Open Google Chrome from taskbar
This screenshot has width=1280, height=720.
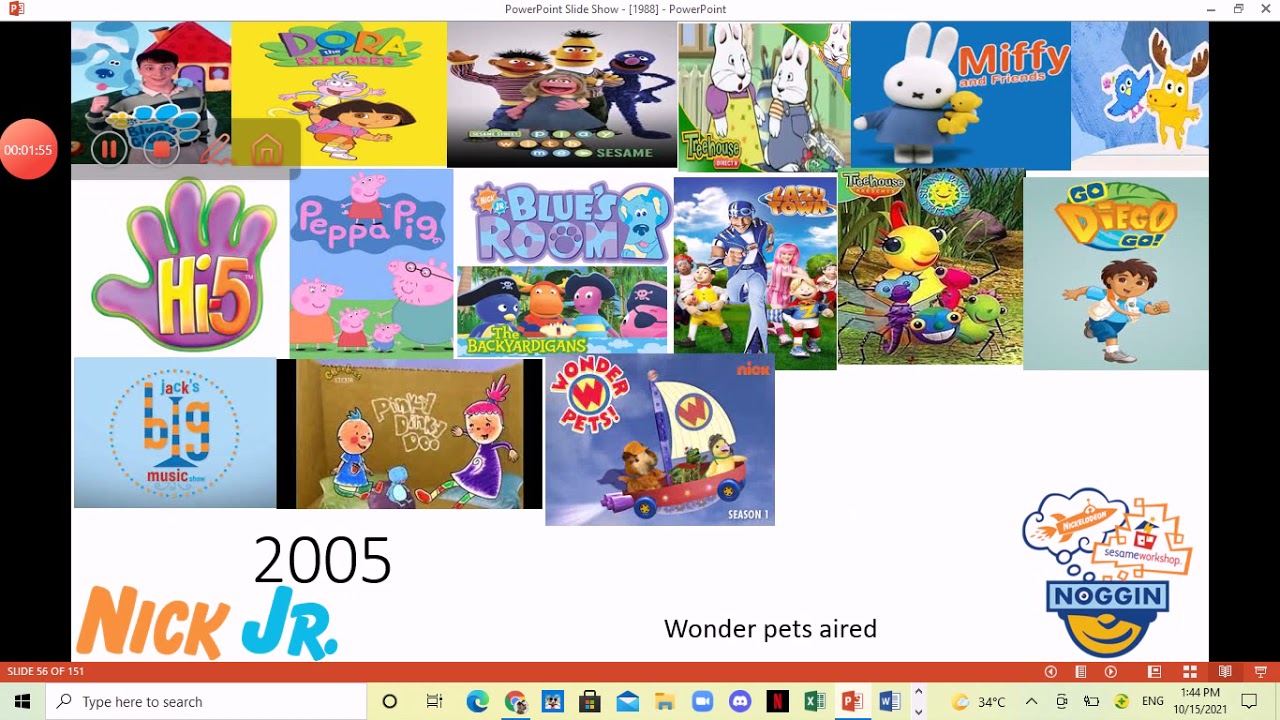pos(515,702)
